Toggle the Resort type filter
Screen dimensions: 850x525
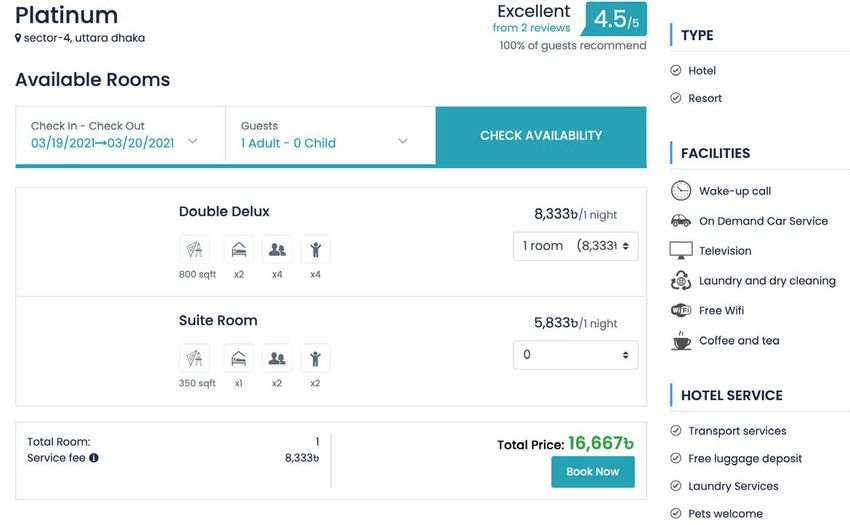(675, 98)
